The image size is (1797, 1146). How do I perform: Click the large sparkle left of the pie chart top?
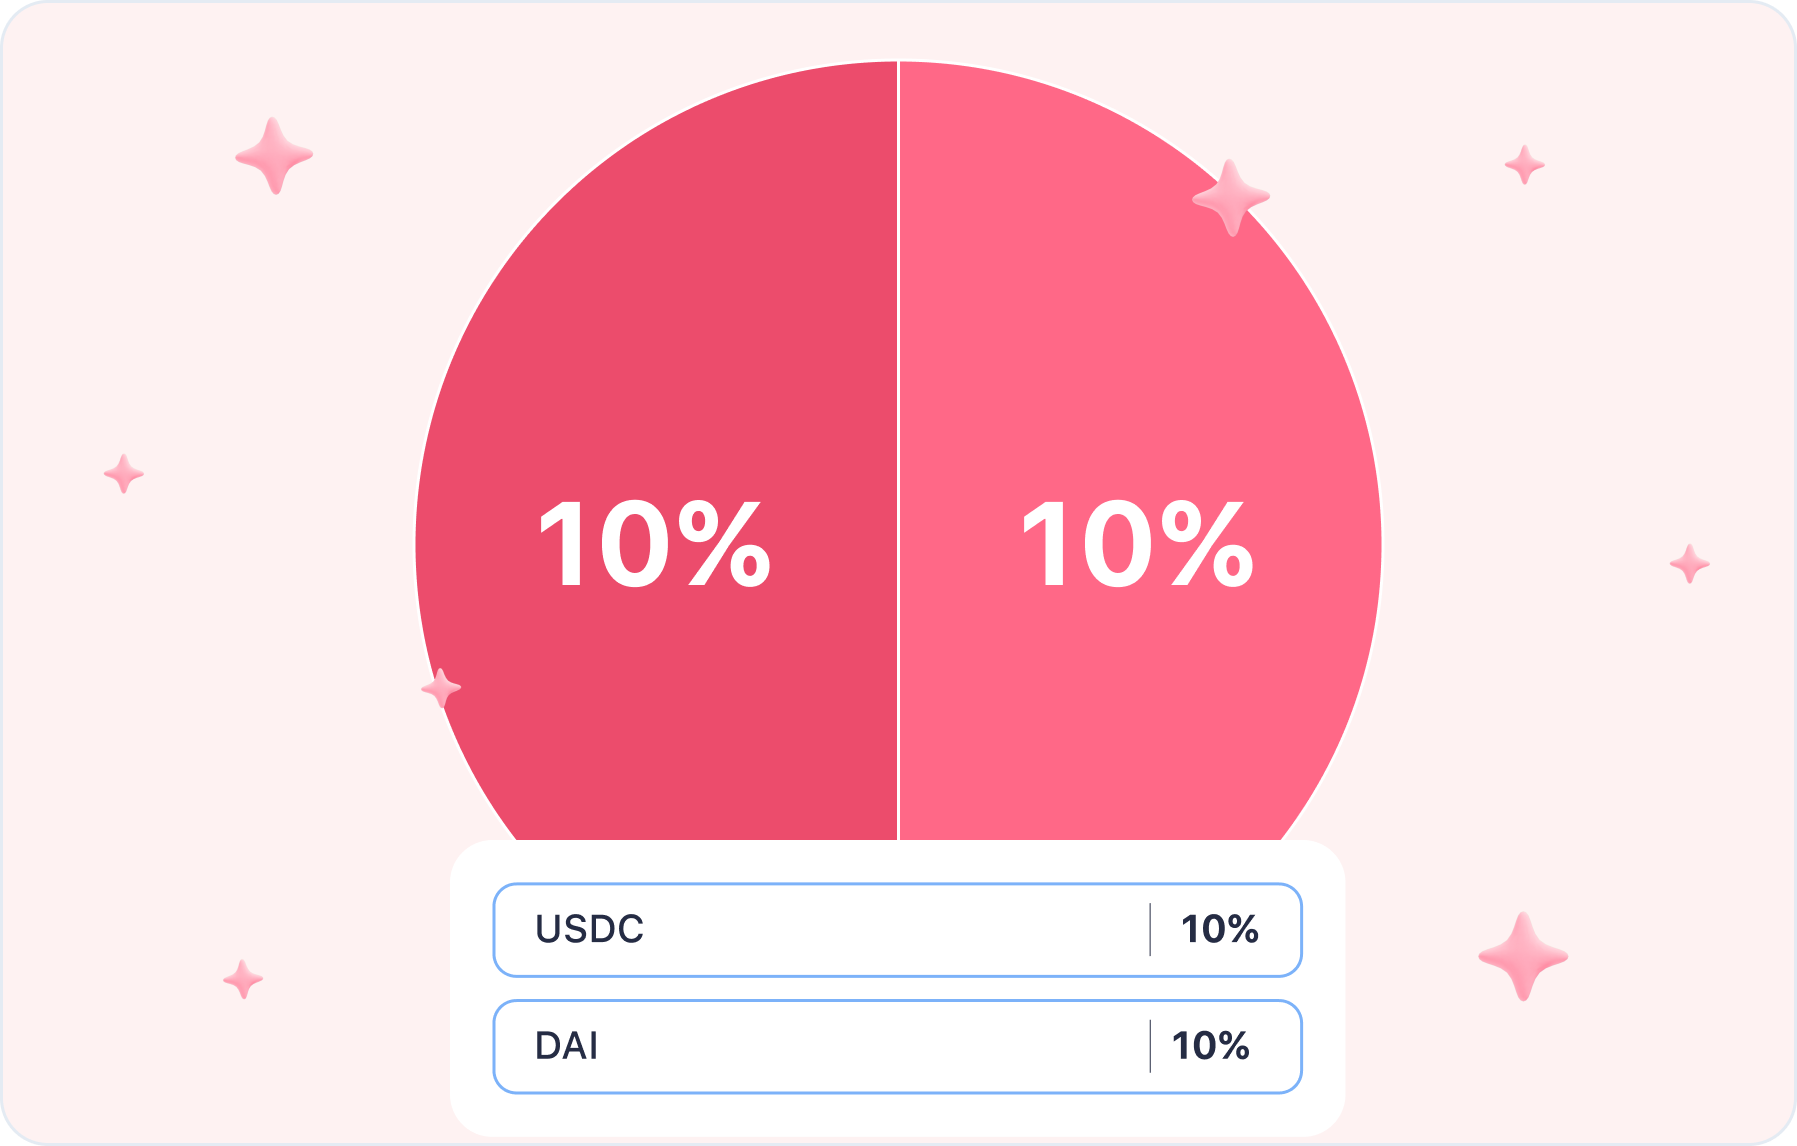point(273,156)
